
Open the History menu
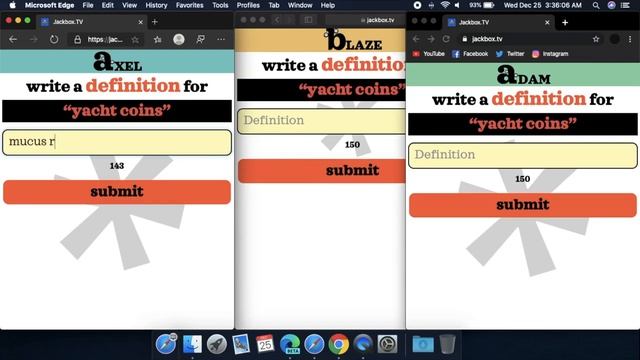156,5
